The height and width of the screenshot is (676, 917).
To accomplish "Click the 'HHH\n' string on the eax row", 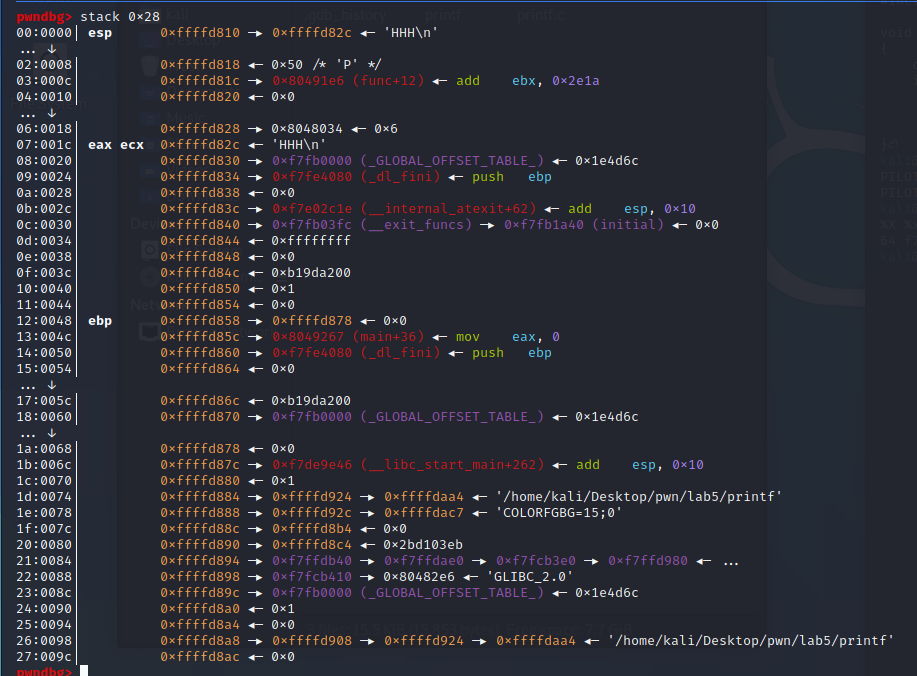I will pyautogui.click(x=299, y=144).
